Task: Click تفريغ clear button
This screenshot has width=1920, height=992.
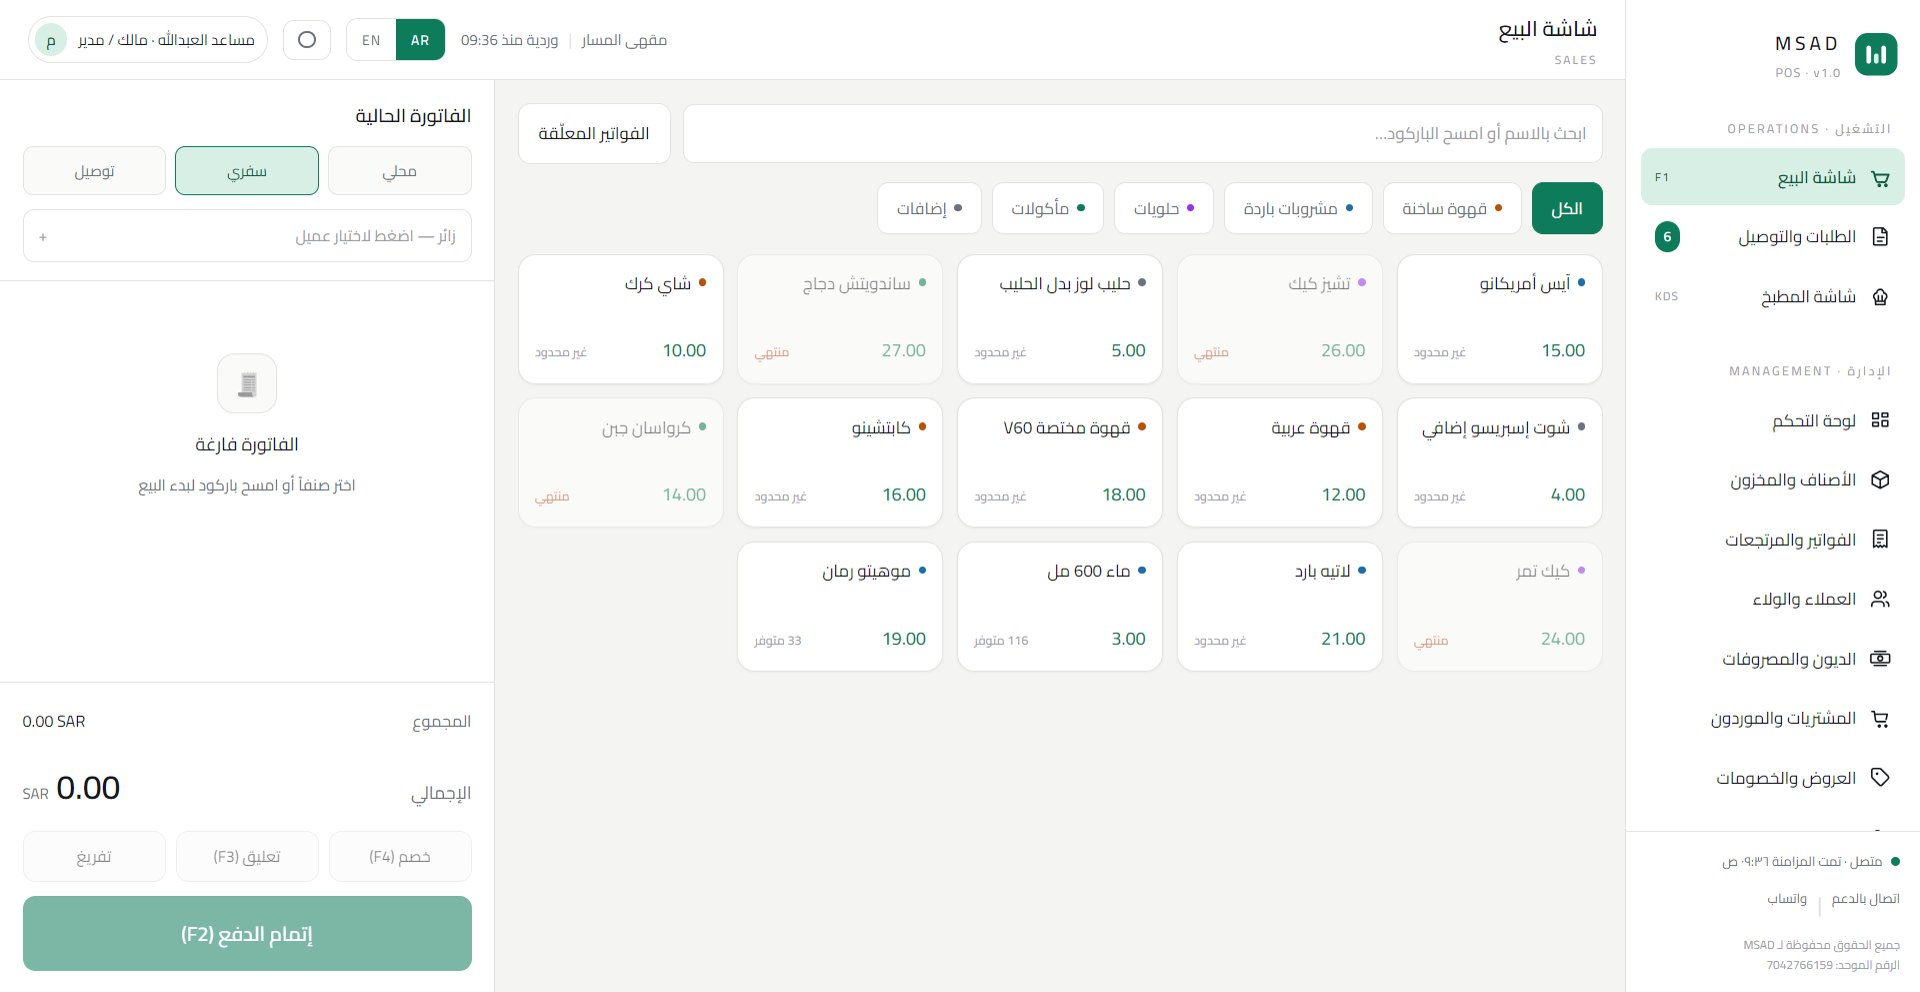Action: point(94,857)
